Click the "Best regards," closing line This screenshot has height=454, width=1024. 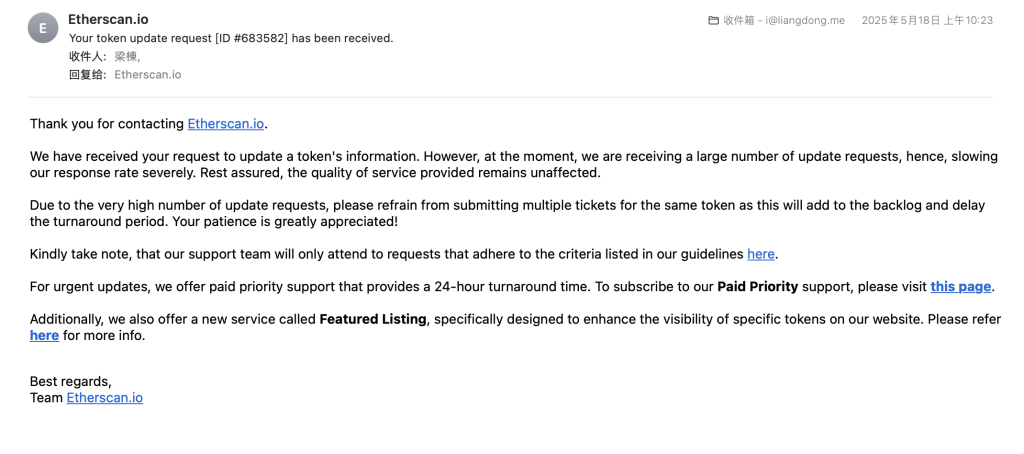[71, 381]
